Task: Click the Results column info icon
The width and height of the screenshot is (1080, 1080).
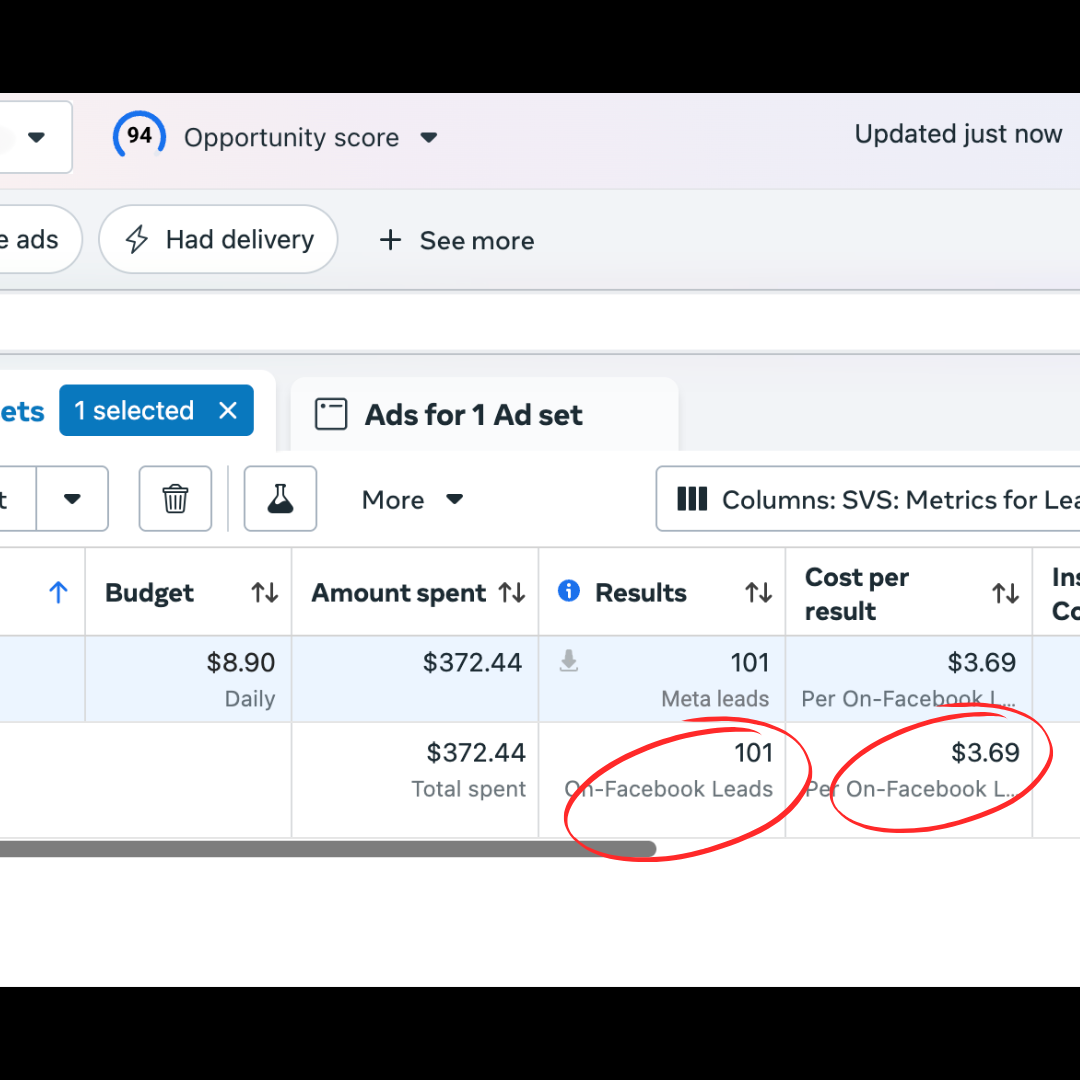Action: tap(569, 591)
